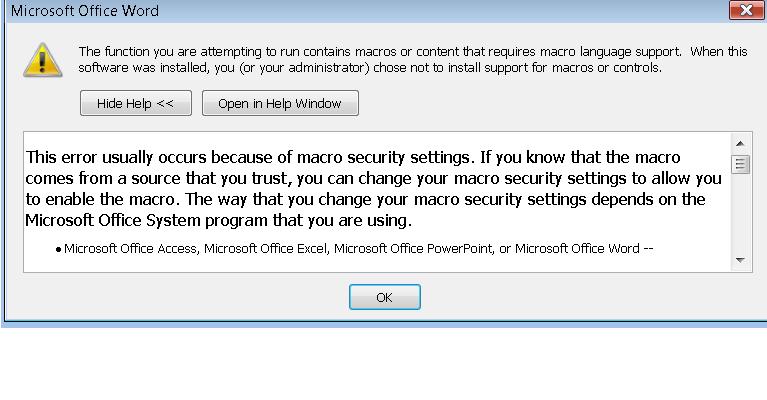Collapse help with Hide Help << button
Image resolution: width=767 pixels, height=400 pixels.
(135, 103)
